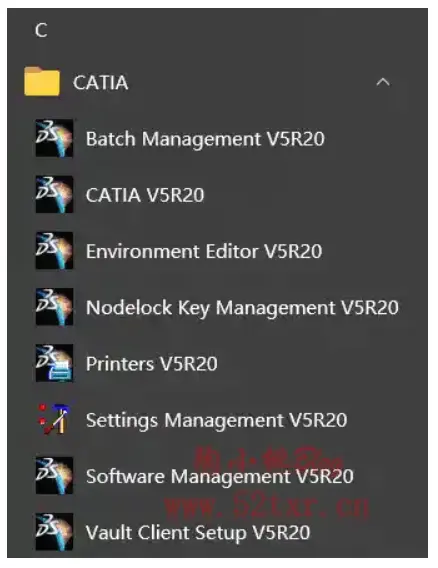Select the Printers V5R20 label
This screenshot has width=438, height=568.
[x=152, y=364]
